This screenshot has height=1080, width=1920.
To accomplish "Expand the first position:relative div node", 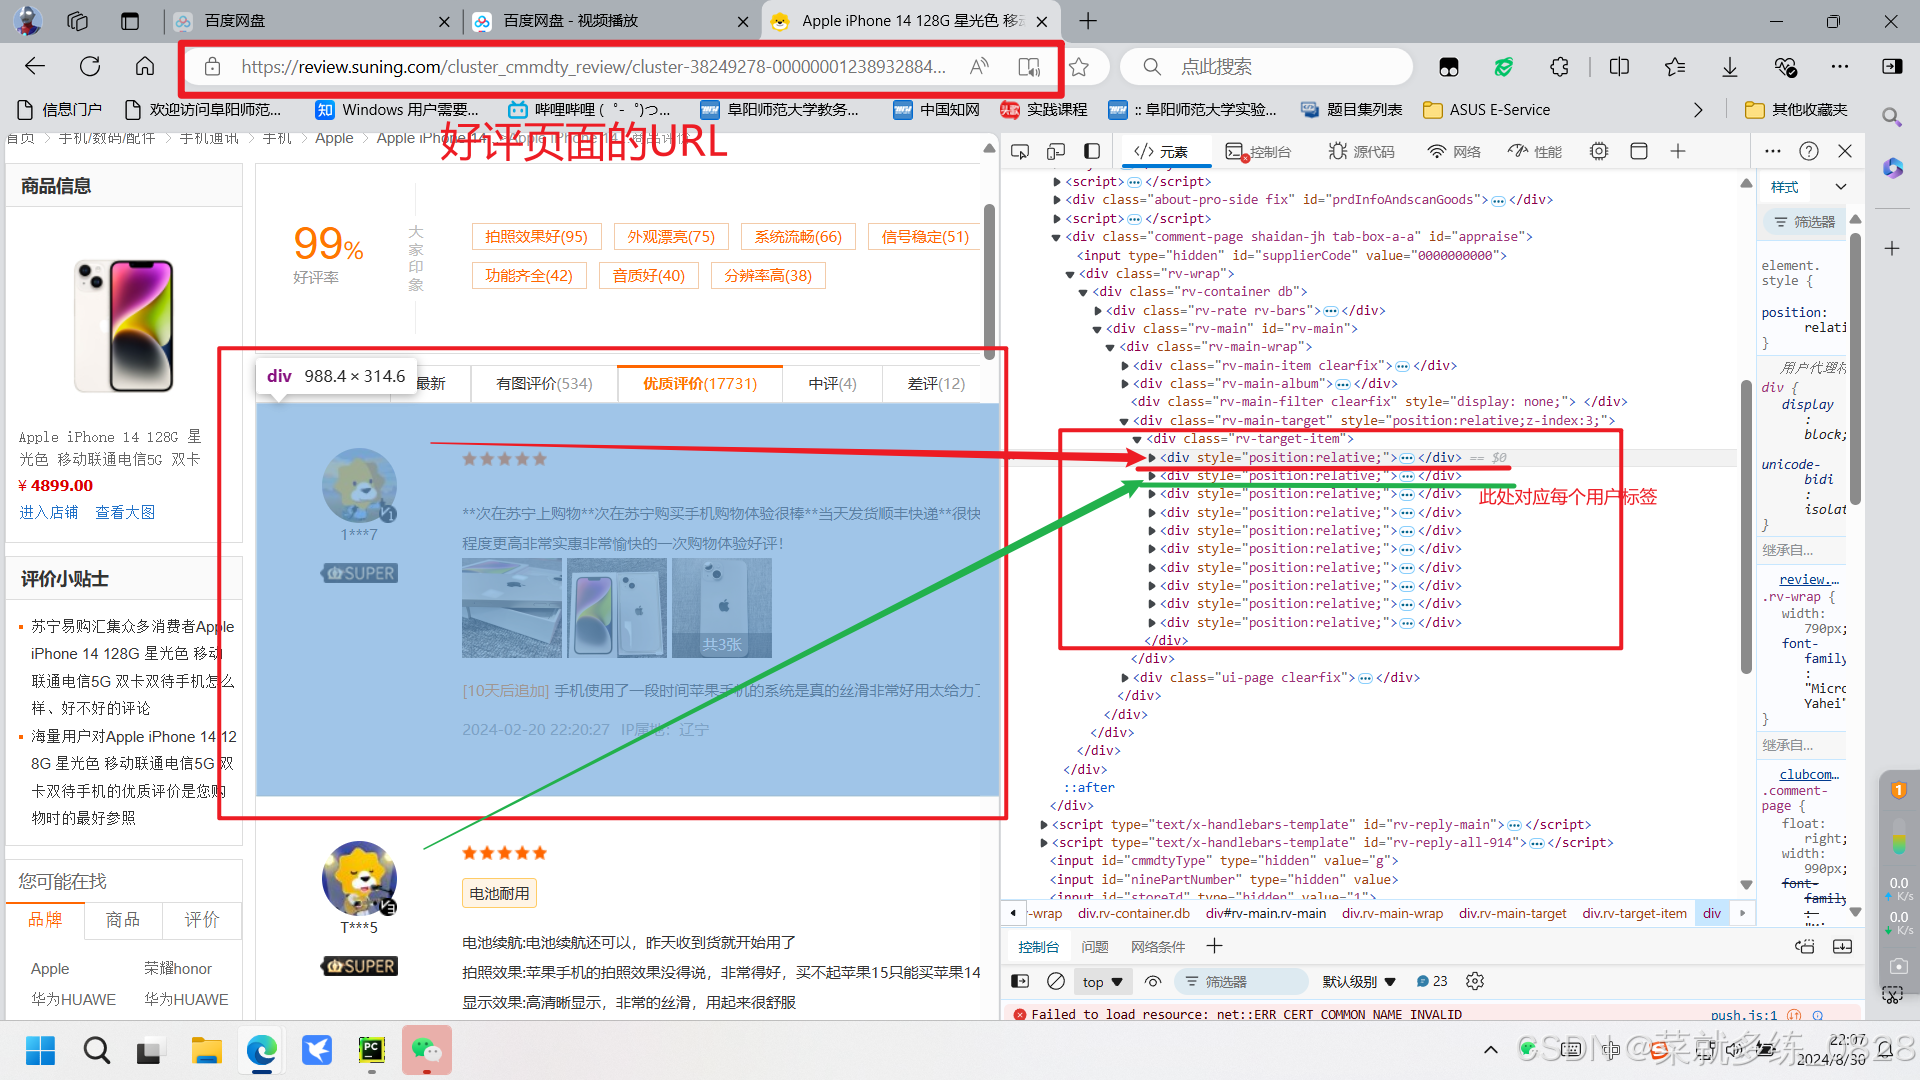I will 1152,458.
